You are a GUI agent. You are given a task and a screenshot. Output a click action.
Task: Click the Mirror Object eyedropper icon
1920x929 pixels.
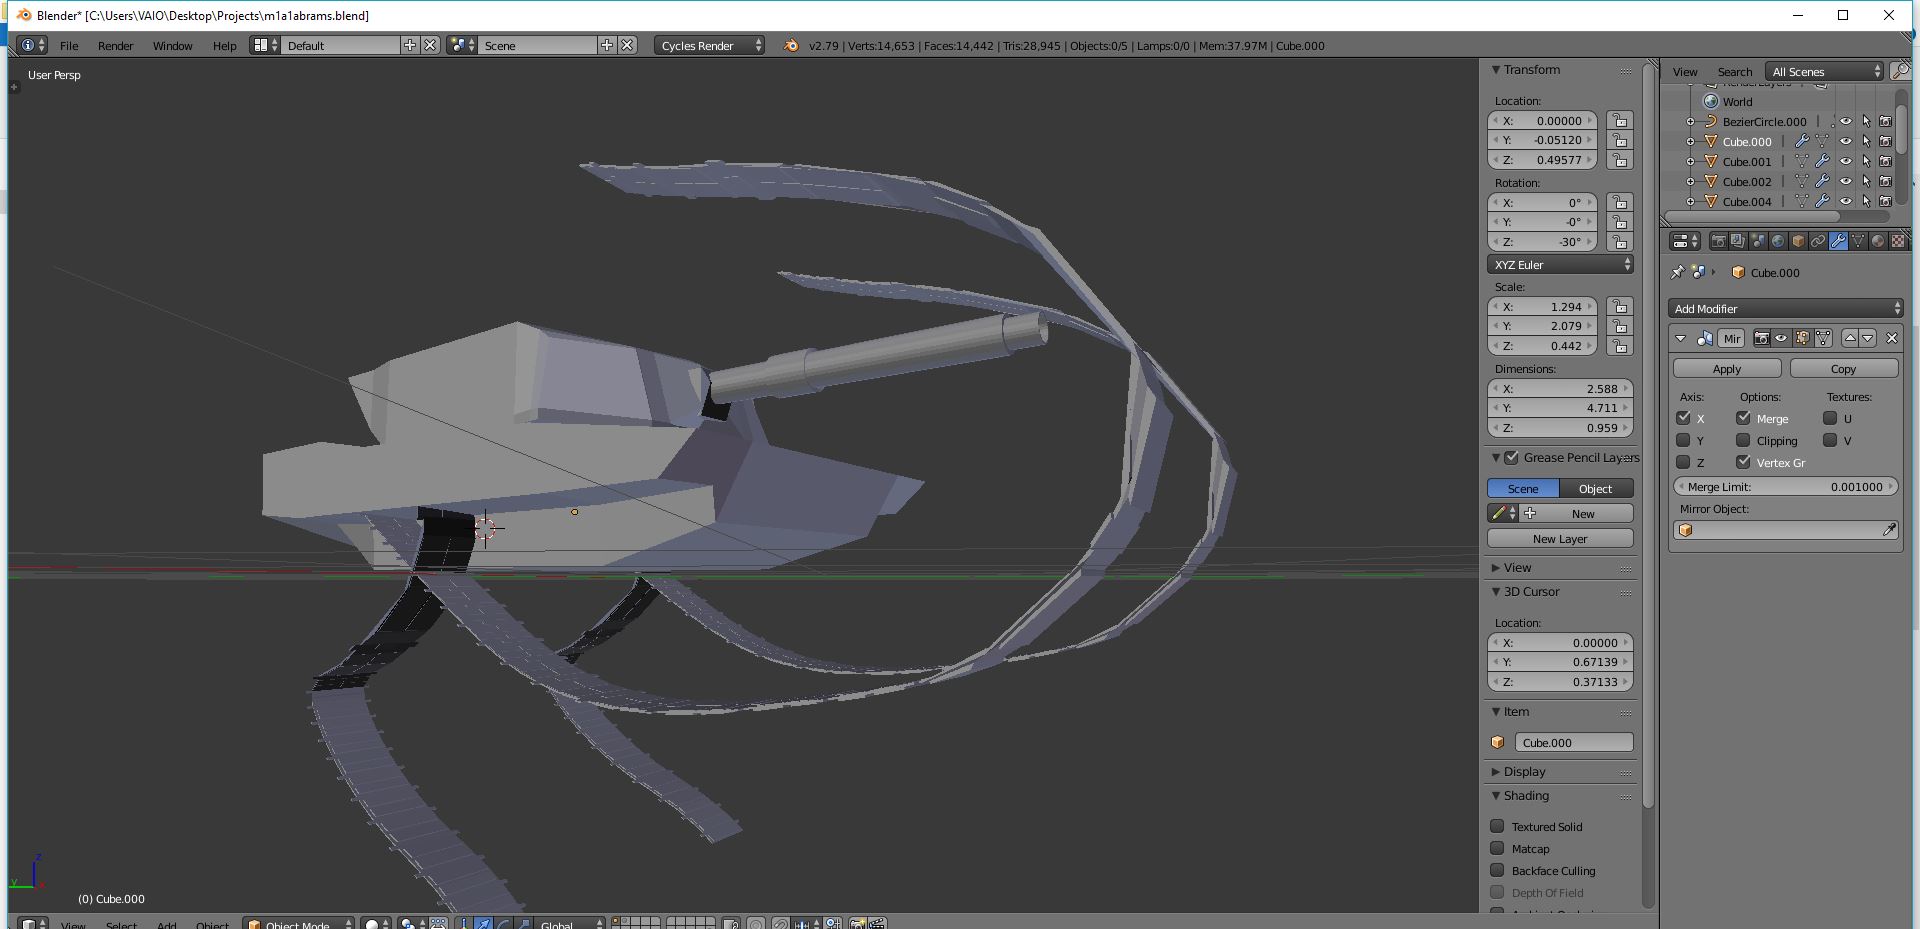pos(1888,530)
